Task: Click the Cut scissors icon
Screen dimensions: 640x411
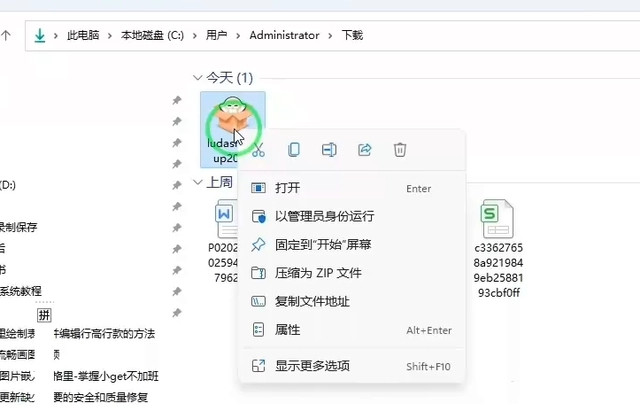Action: tap(258, 150)
